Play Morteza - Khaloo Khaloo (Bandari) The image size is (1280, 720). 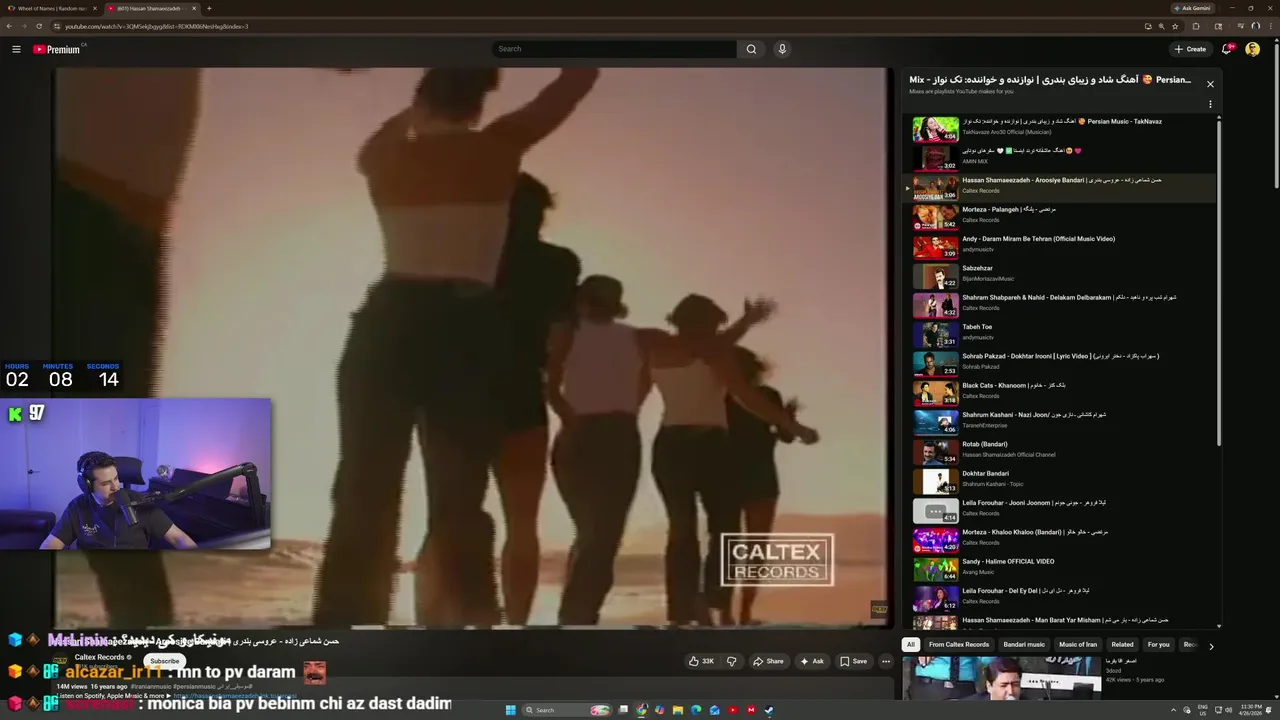[x=1060, y=539]
